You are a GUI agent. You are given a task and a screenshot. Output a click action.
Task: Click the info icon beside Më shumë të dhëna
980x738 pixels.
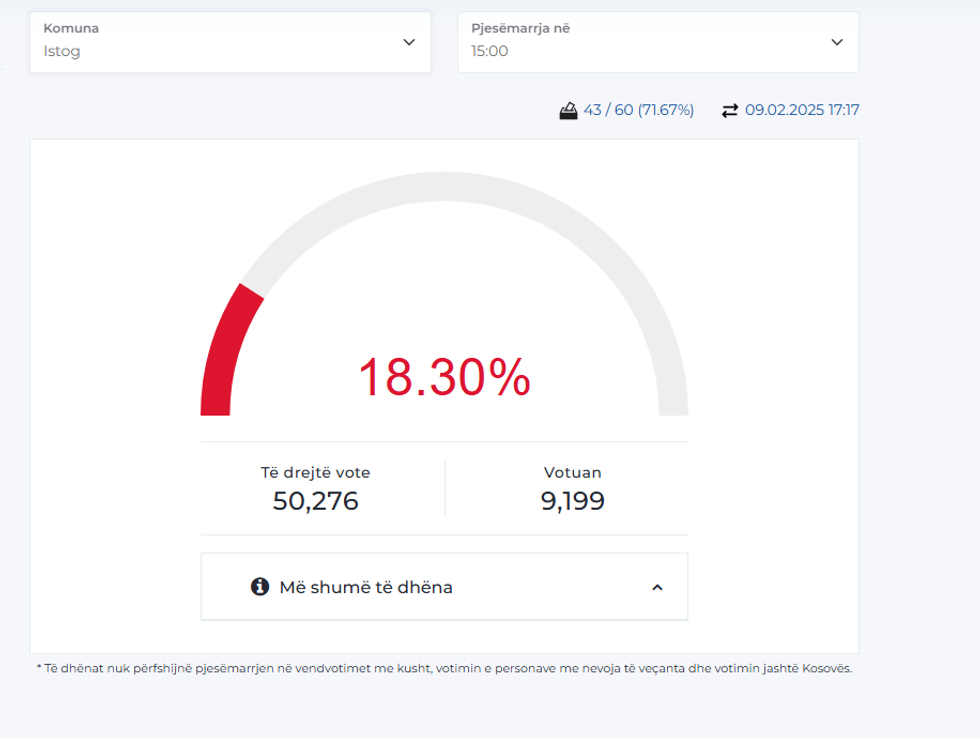pos(260,587)
